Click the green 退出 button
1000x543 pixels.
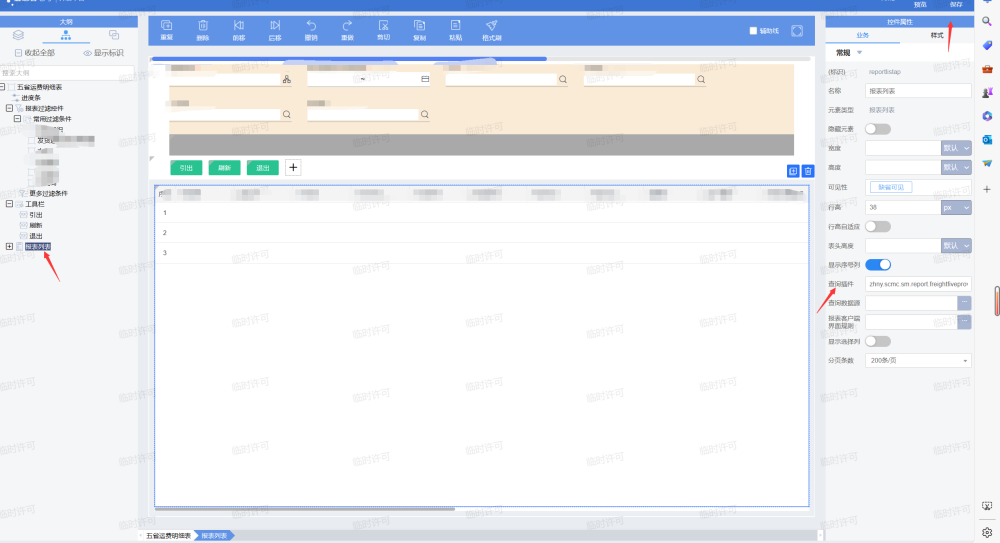[x=263, y=168]
